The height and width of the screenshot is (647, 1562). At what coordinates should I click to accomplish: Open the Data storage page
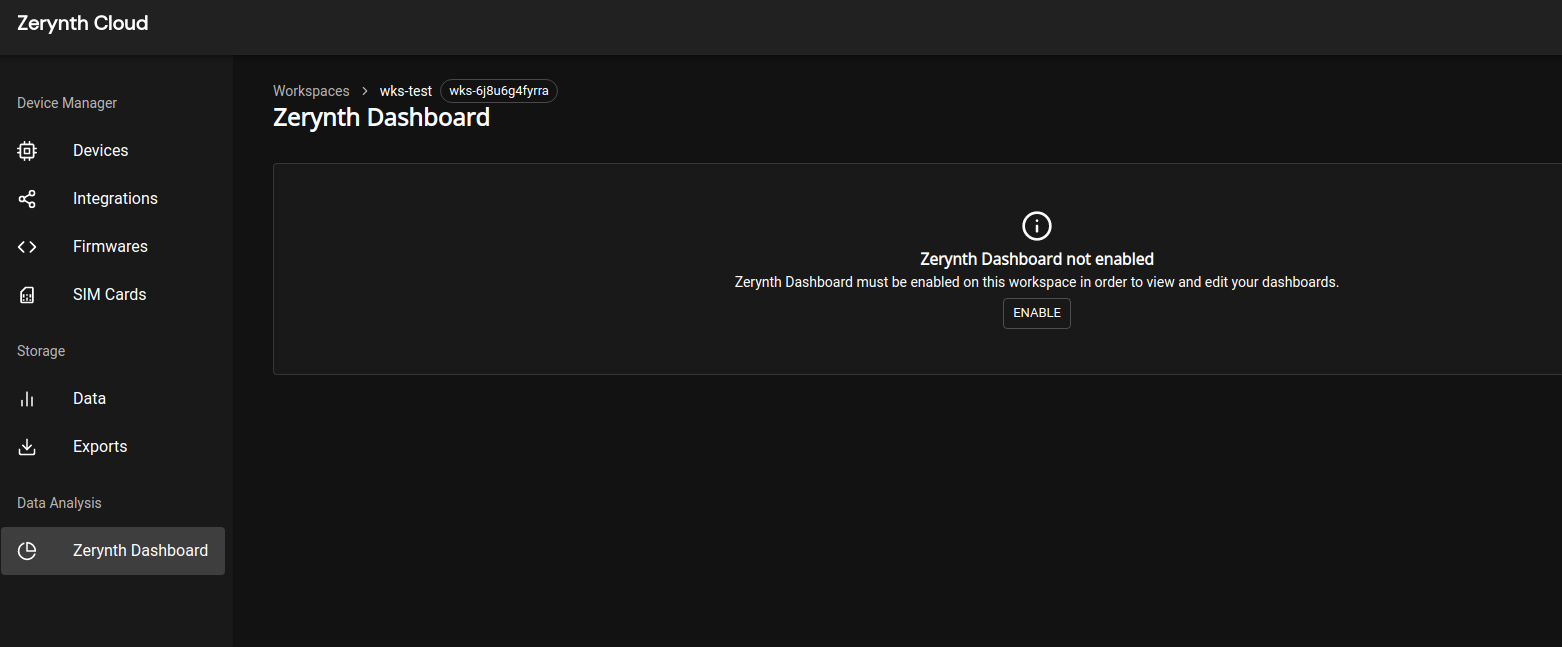(113, 399)
